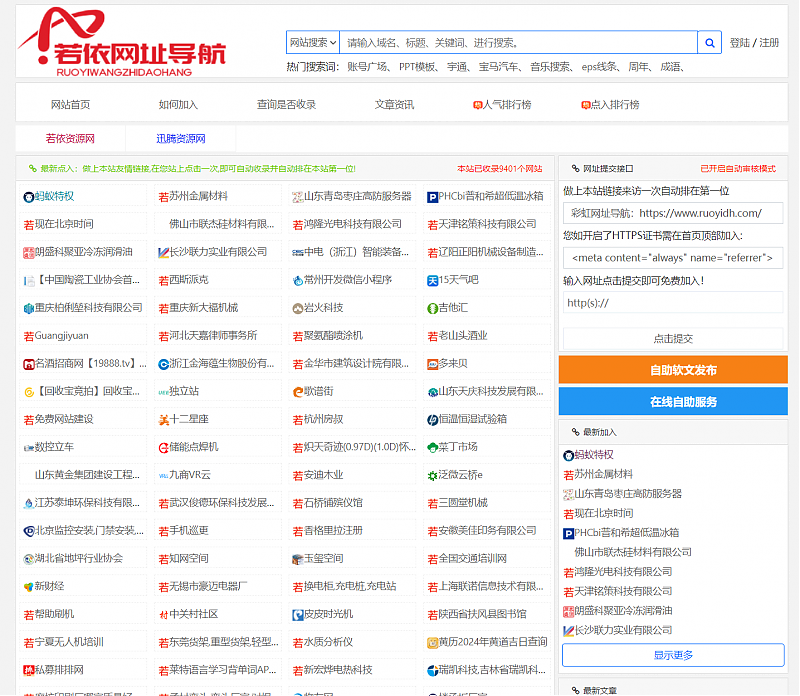
Task: Open the 如何加入 nav item
Action: click(x=178, y=105)
